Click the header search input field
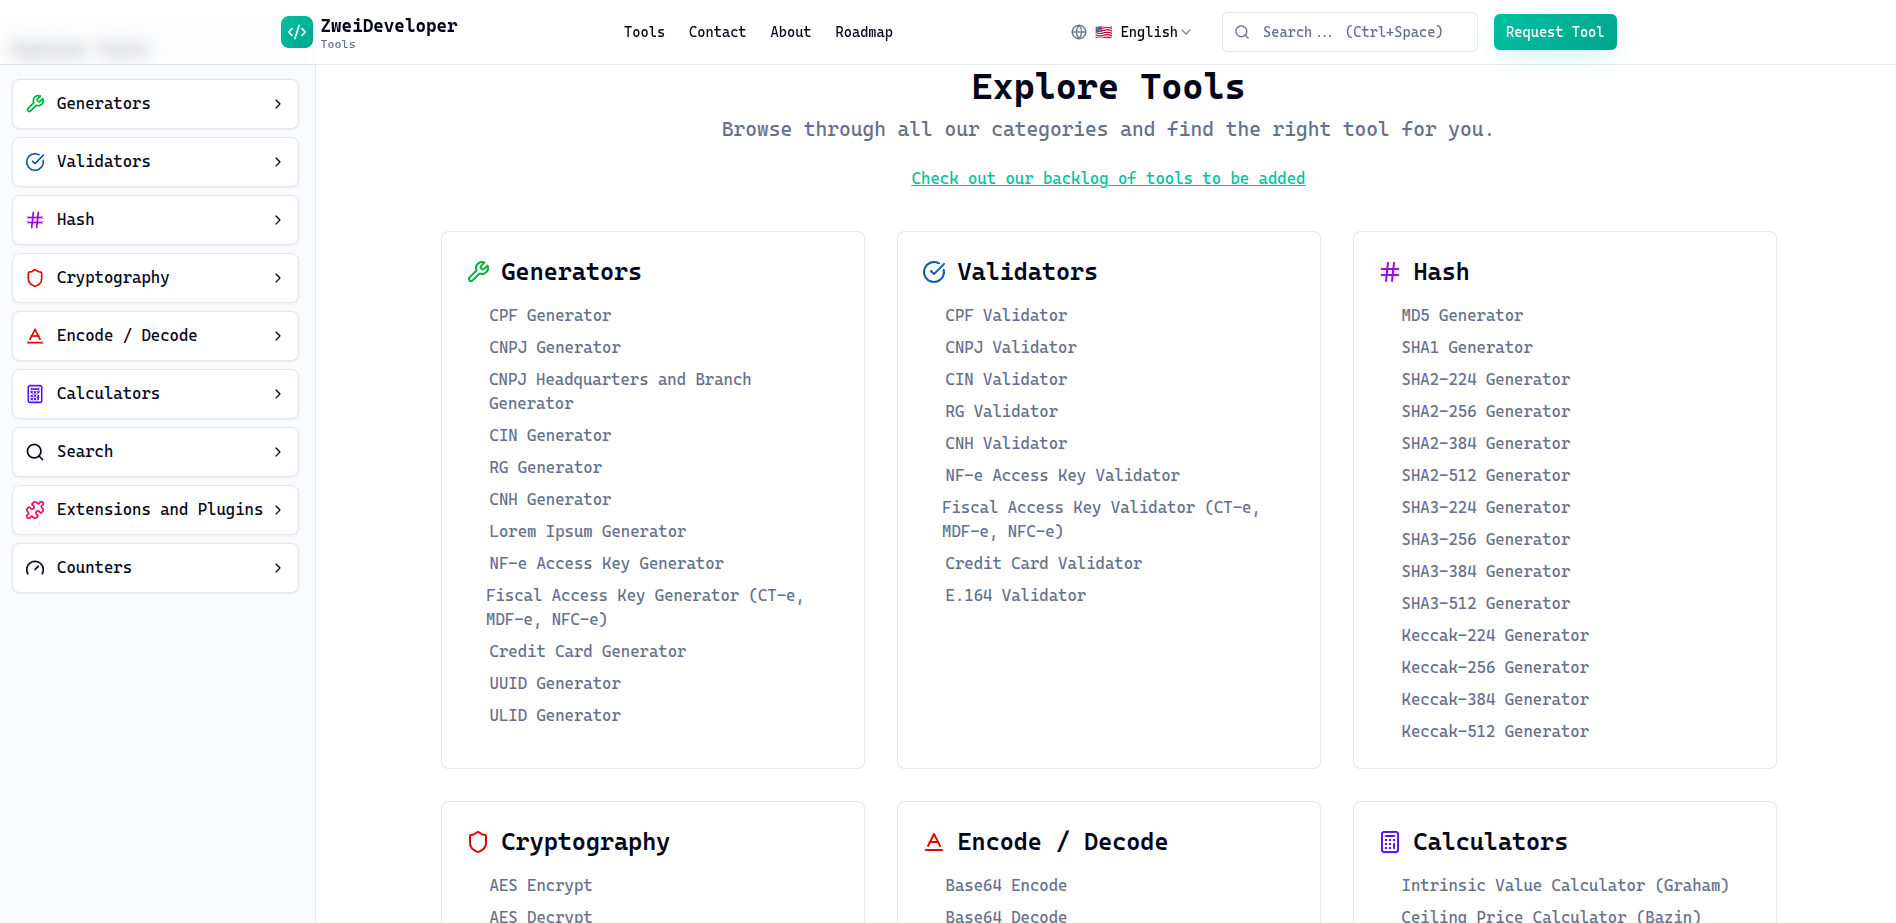The height and width of the screenshot is (923, 1896). (x=1349, y=31)
